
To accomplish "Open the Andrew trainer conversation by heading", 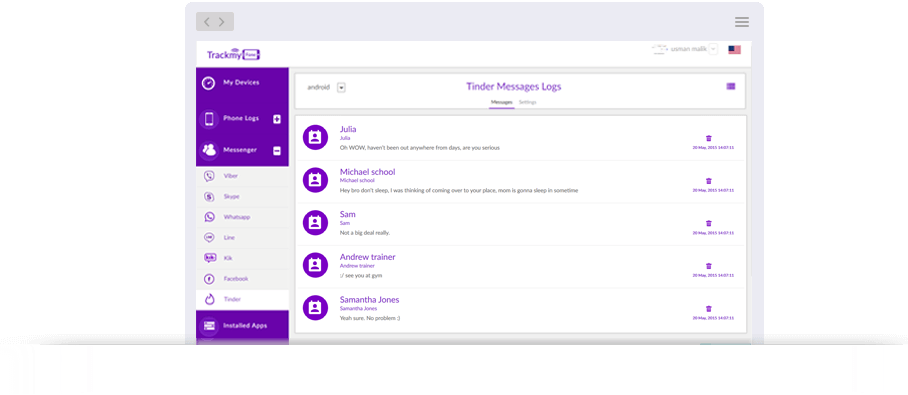I will click(368, 257).
